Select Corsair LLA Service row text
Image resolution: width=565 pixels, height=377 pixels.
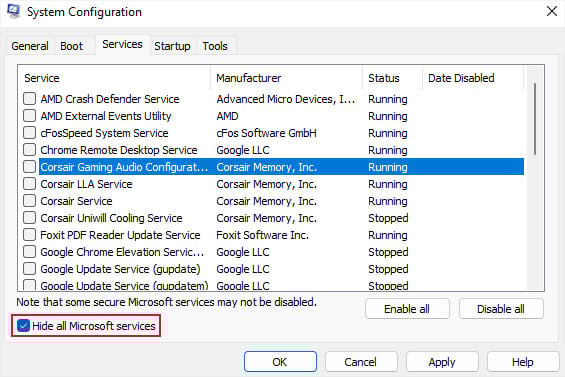[x=86, y=184]
